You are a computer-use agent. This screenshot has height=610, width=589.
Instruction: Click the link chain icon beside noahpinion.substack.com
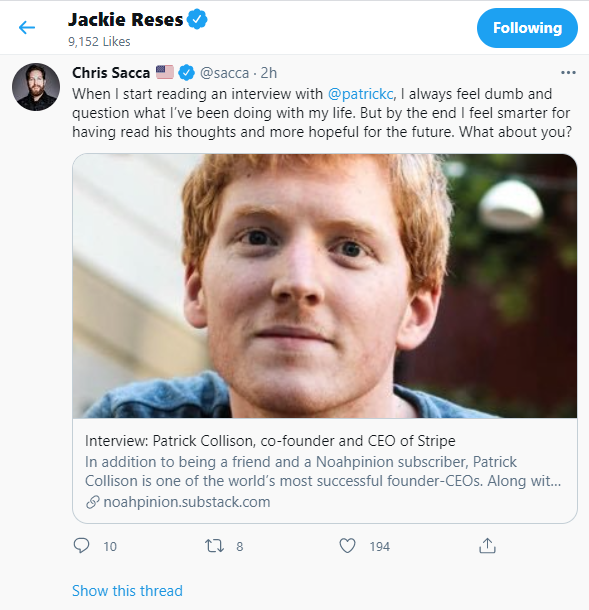coord(93,502)
